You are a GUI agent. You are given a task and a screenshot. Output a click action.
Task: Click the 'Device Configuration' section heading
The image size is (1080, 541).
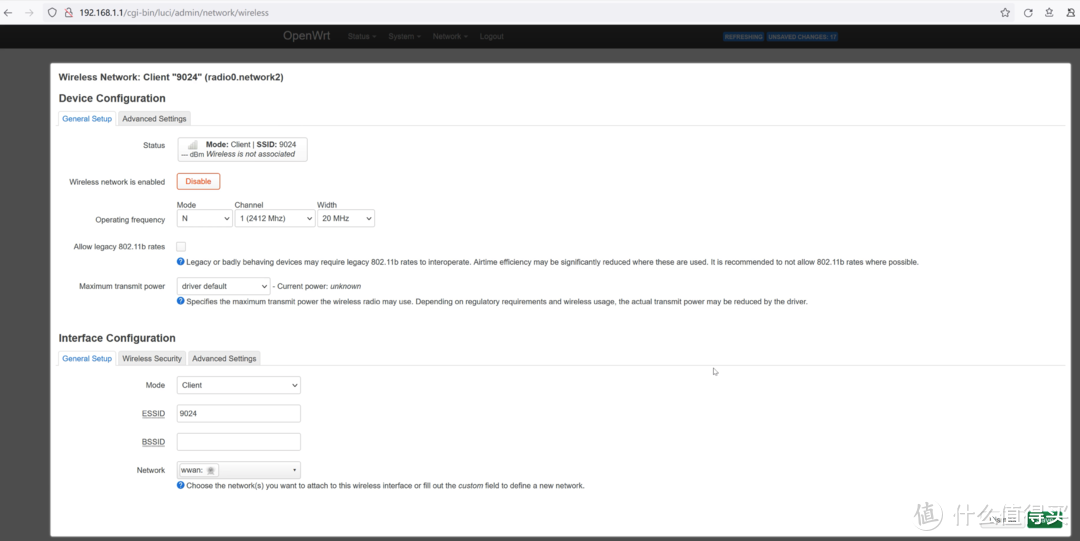coord(112,98)
